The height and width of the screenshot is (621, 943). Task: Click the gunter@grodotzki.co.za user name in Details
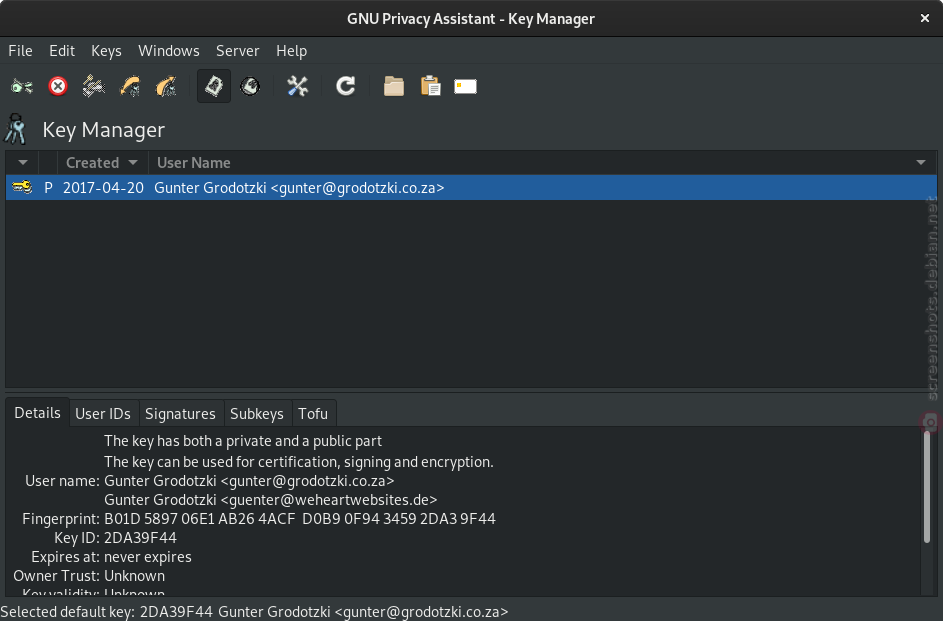point(249,481)
